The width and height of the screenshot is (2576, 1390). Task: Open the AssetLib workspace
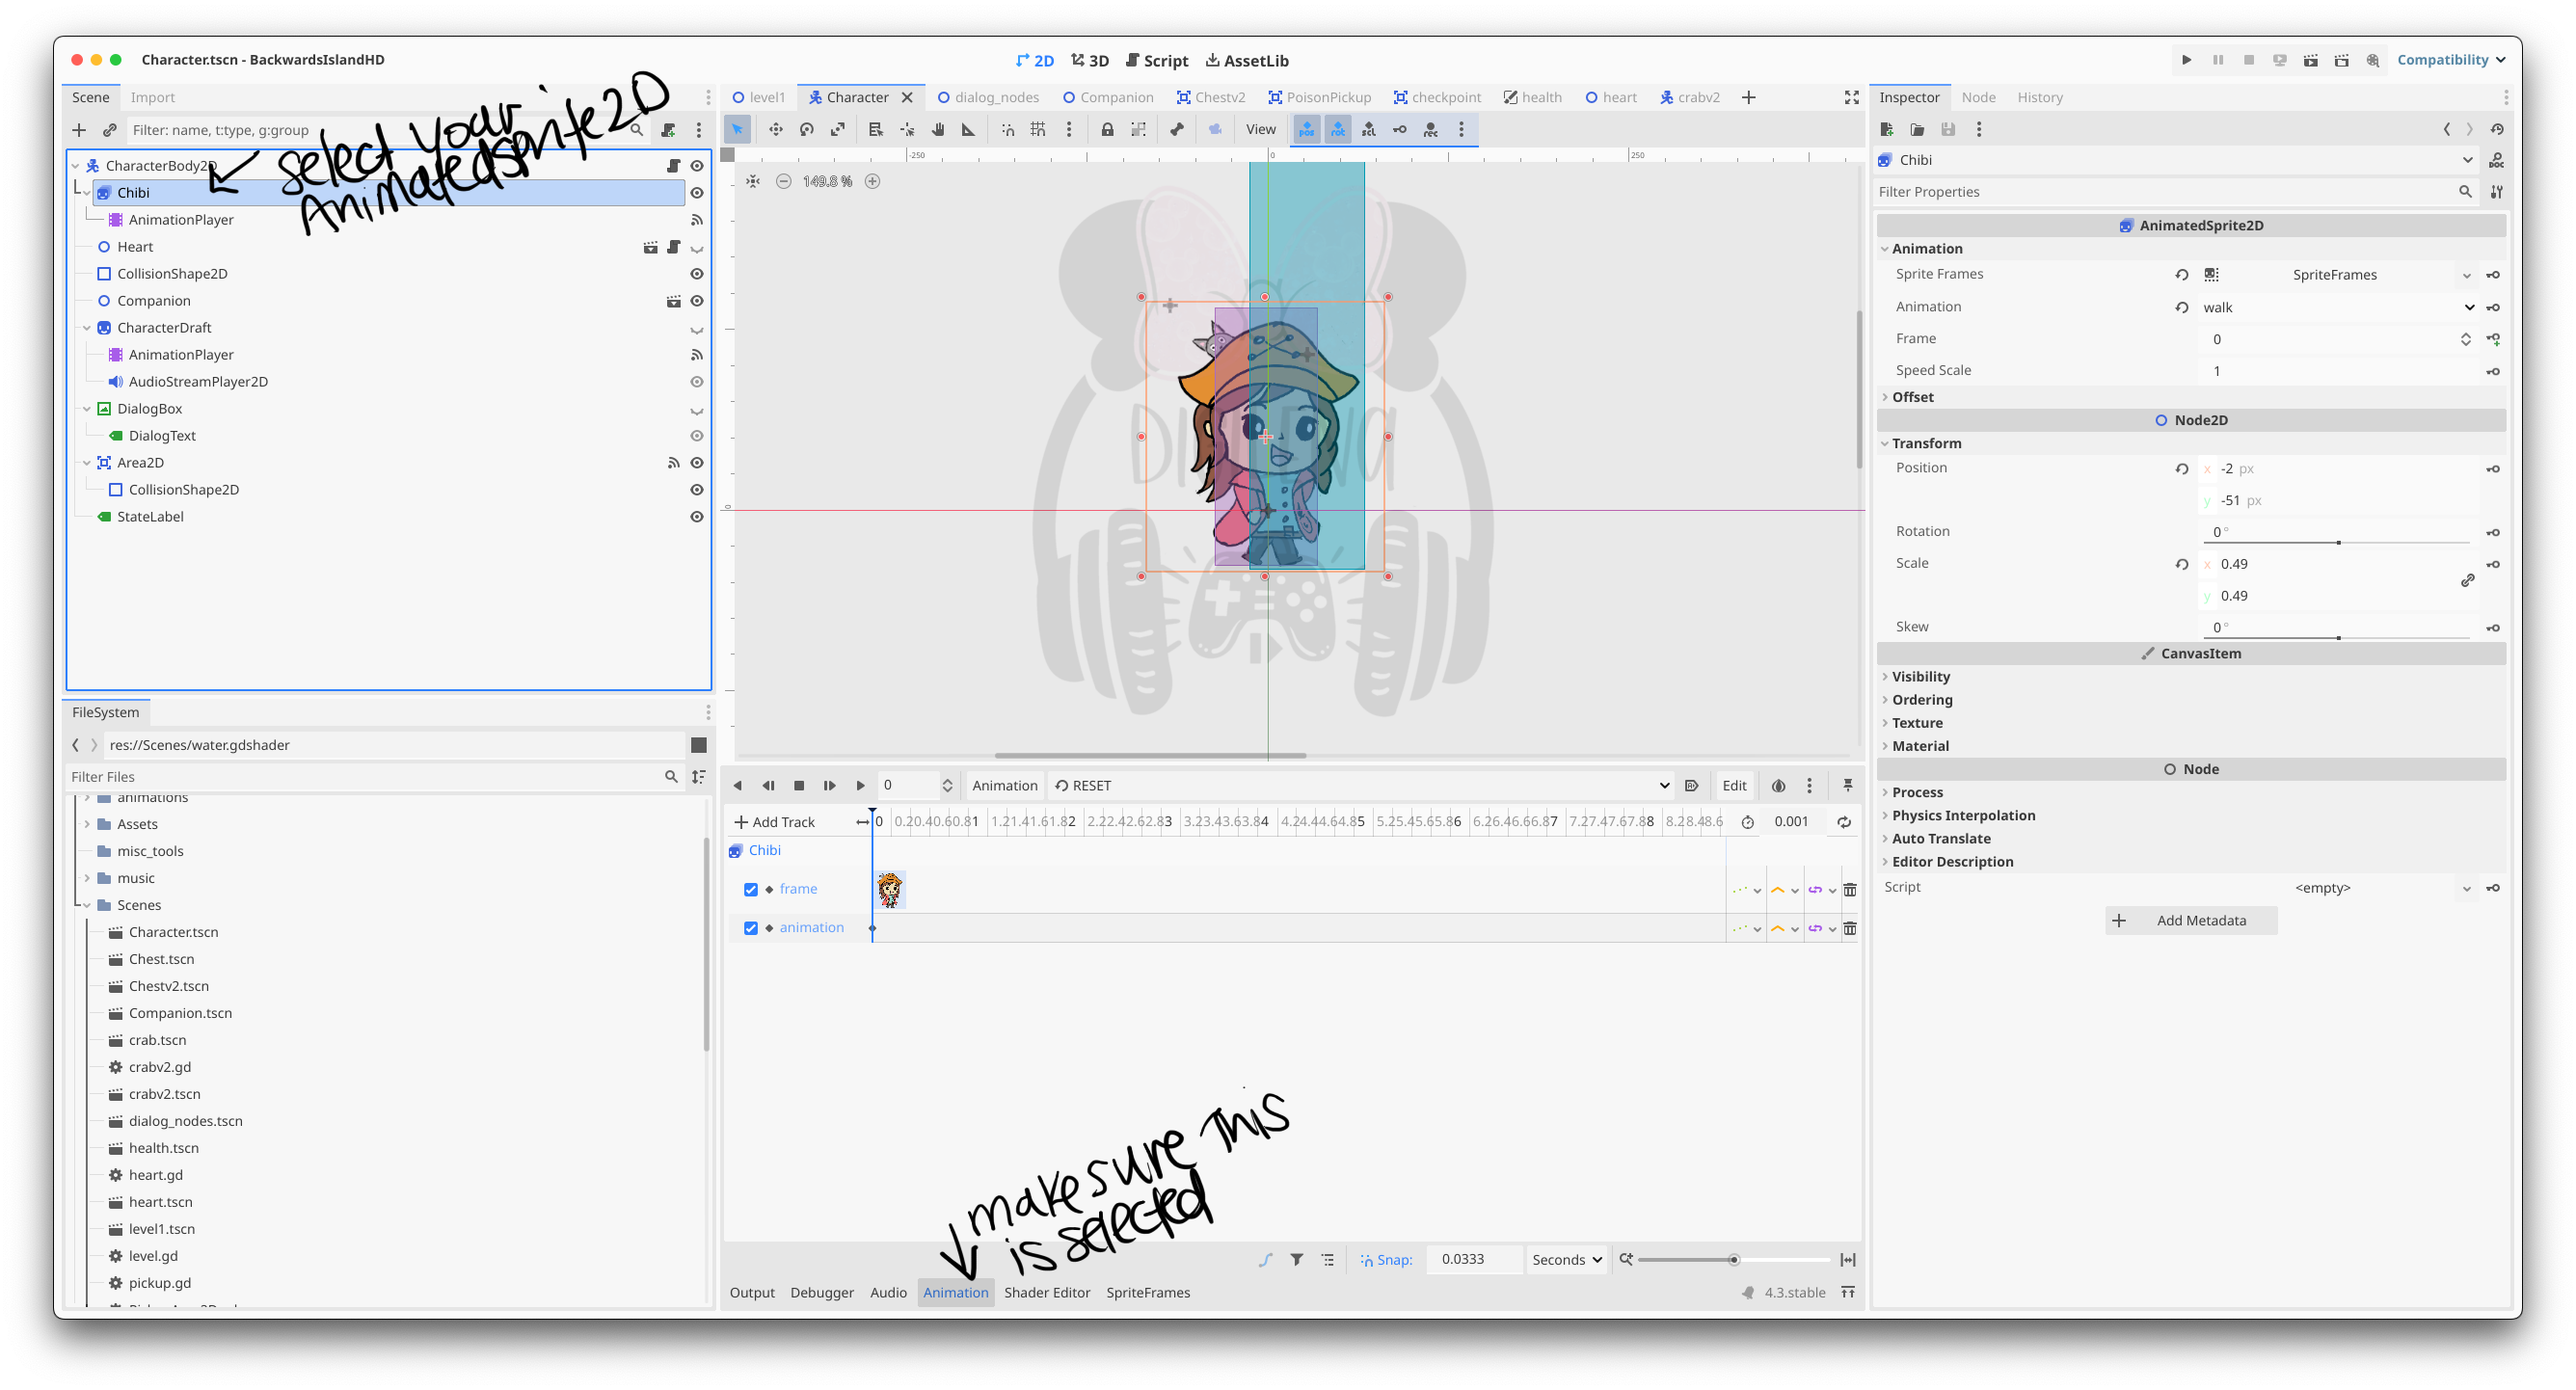[1247, 60]
